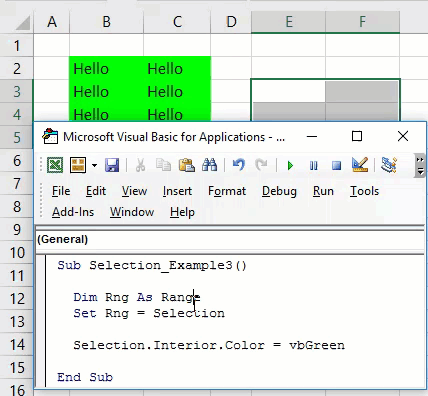The height and width of the screenshot is (396, 428).
Task: Open the Debug menu
Action: pyautogui.click(x=279, y=191)
